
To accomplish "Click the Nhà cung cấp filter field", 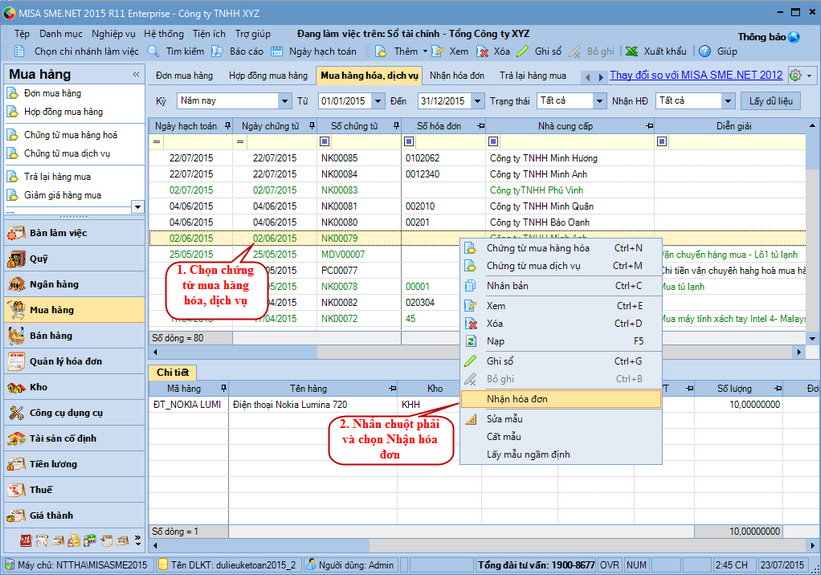I will coord(576,141).
